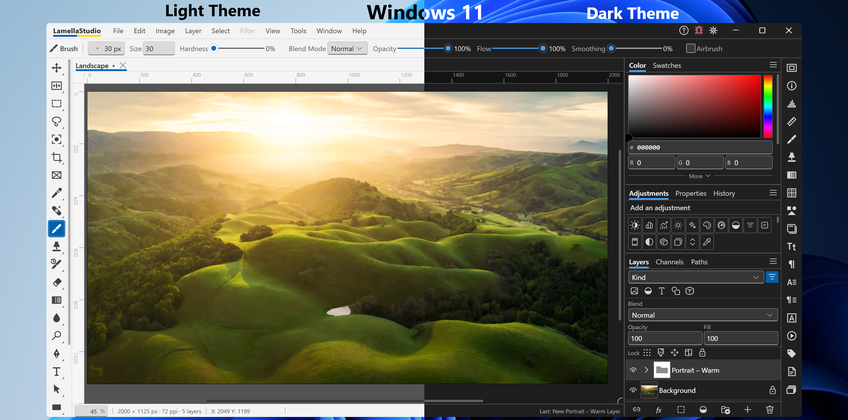
Task: Delete layer with the trash icon
Action: 770,410
